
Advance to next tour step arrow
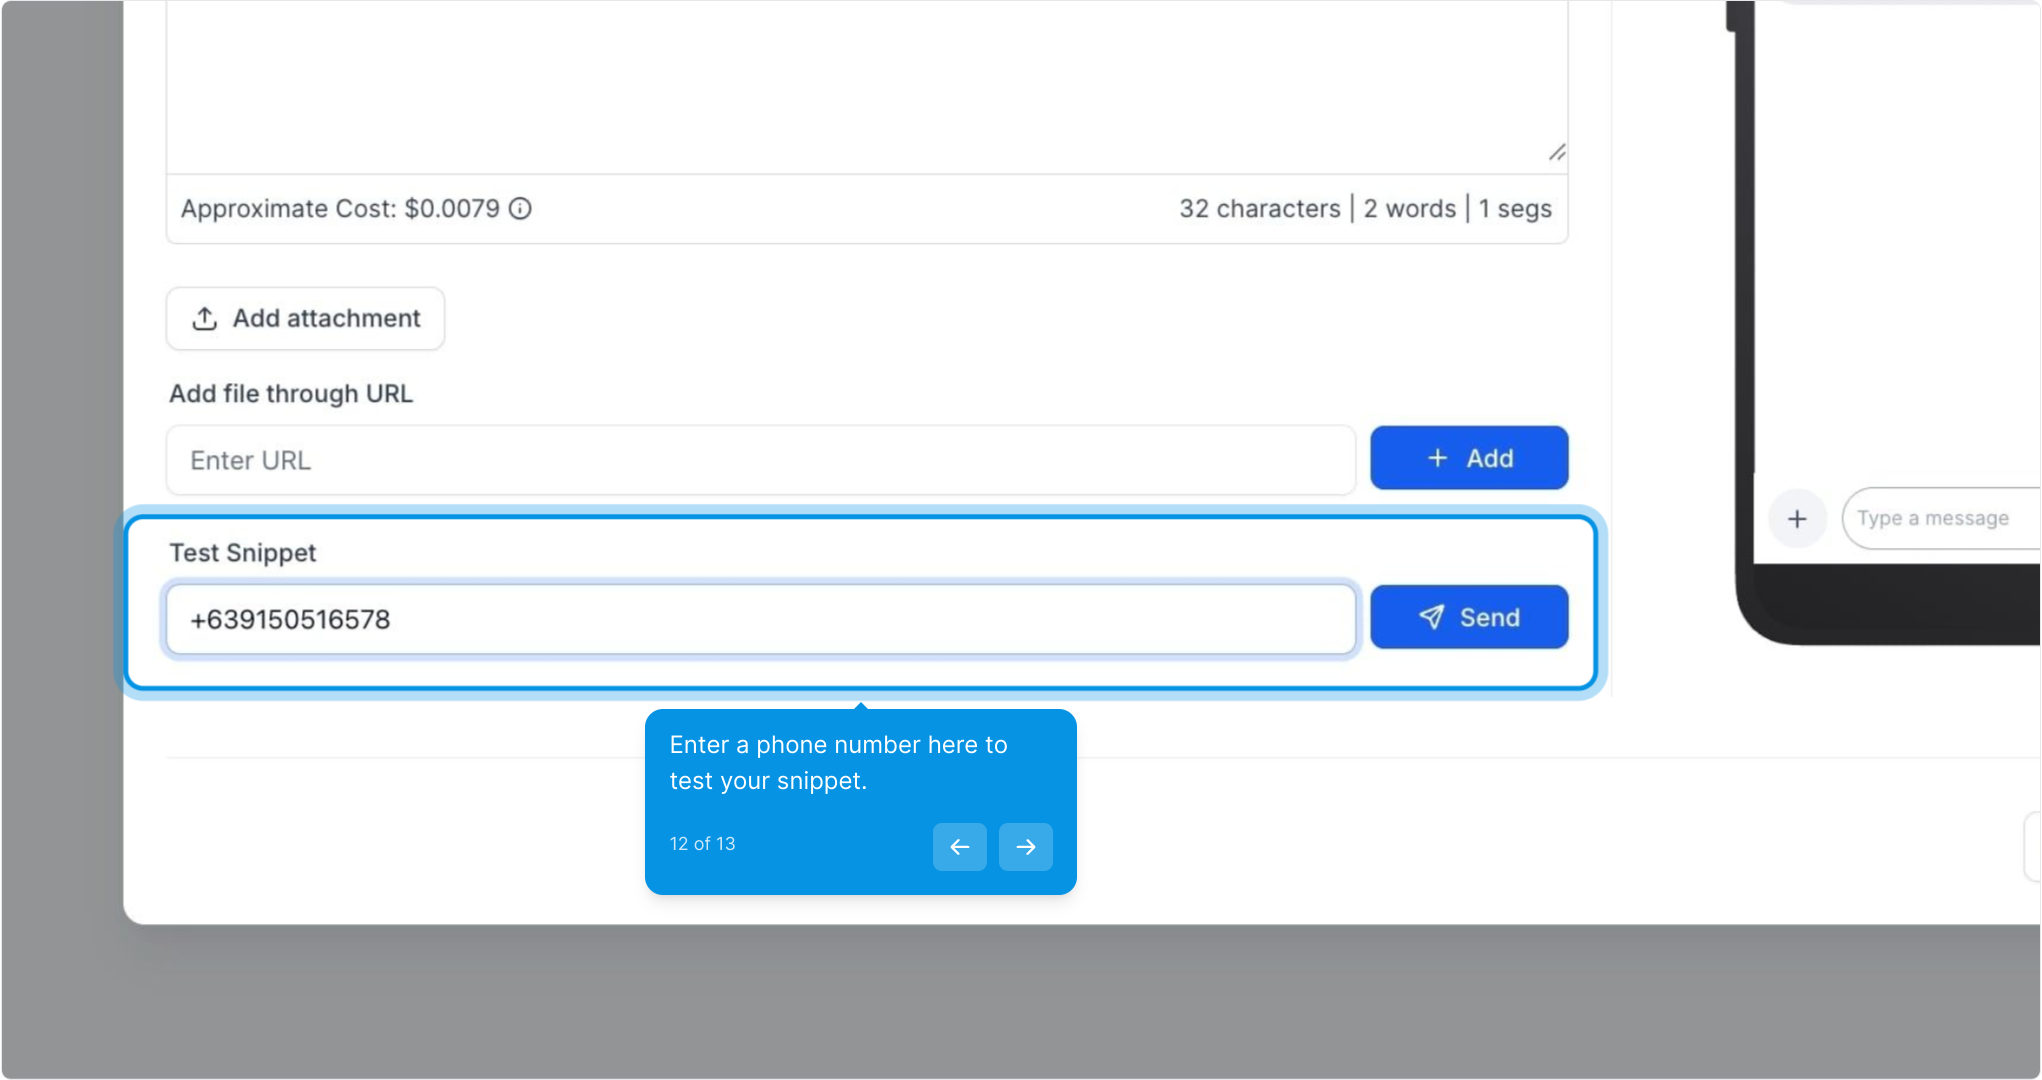coord(1025,847)
